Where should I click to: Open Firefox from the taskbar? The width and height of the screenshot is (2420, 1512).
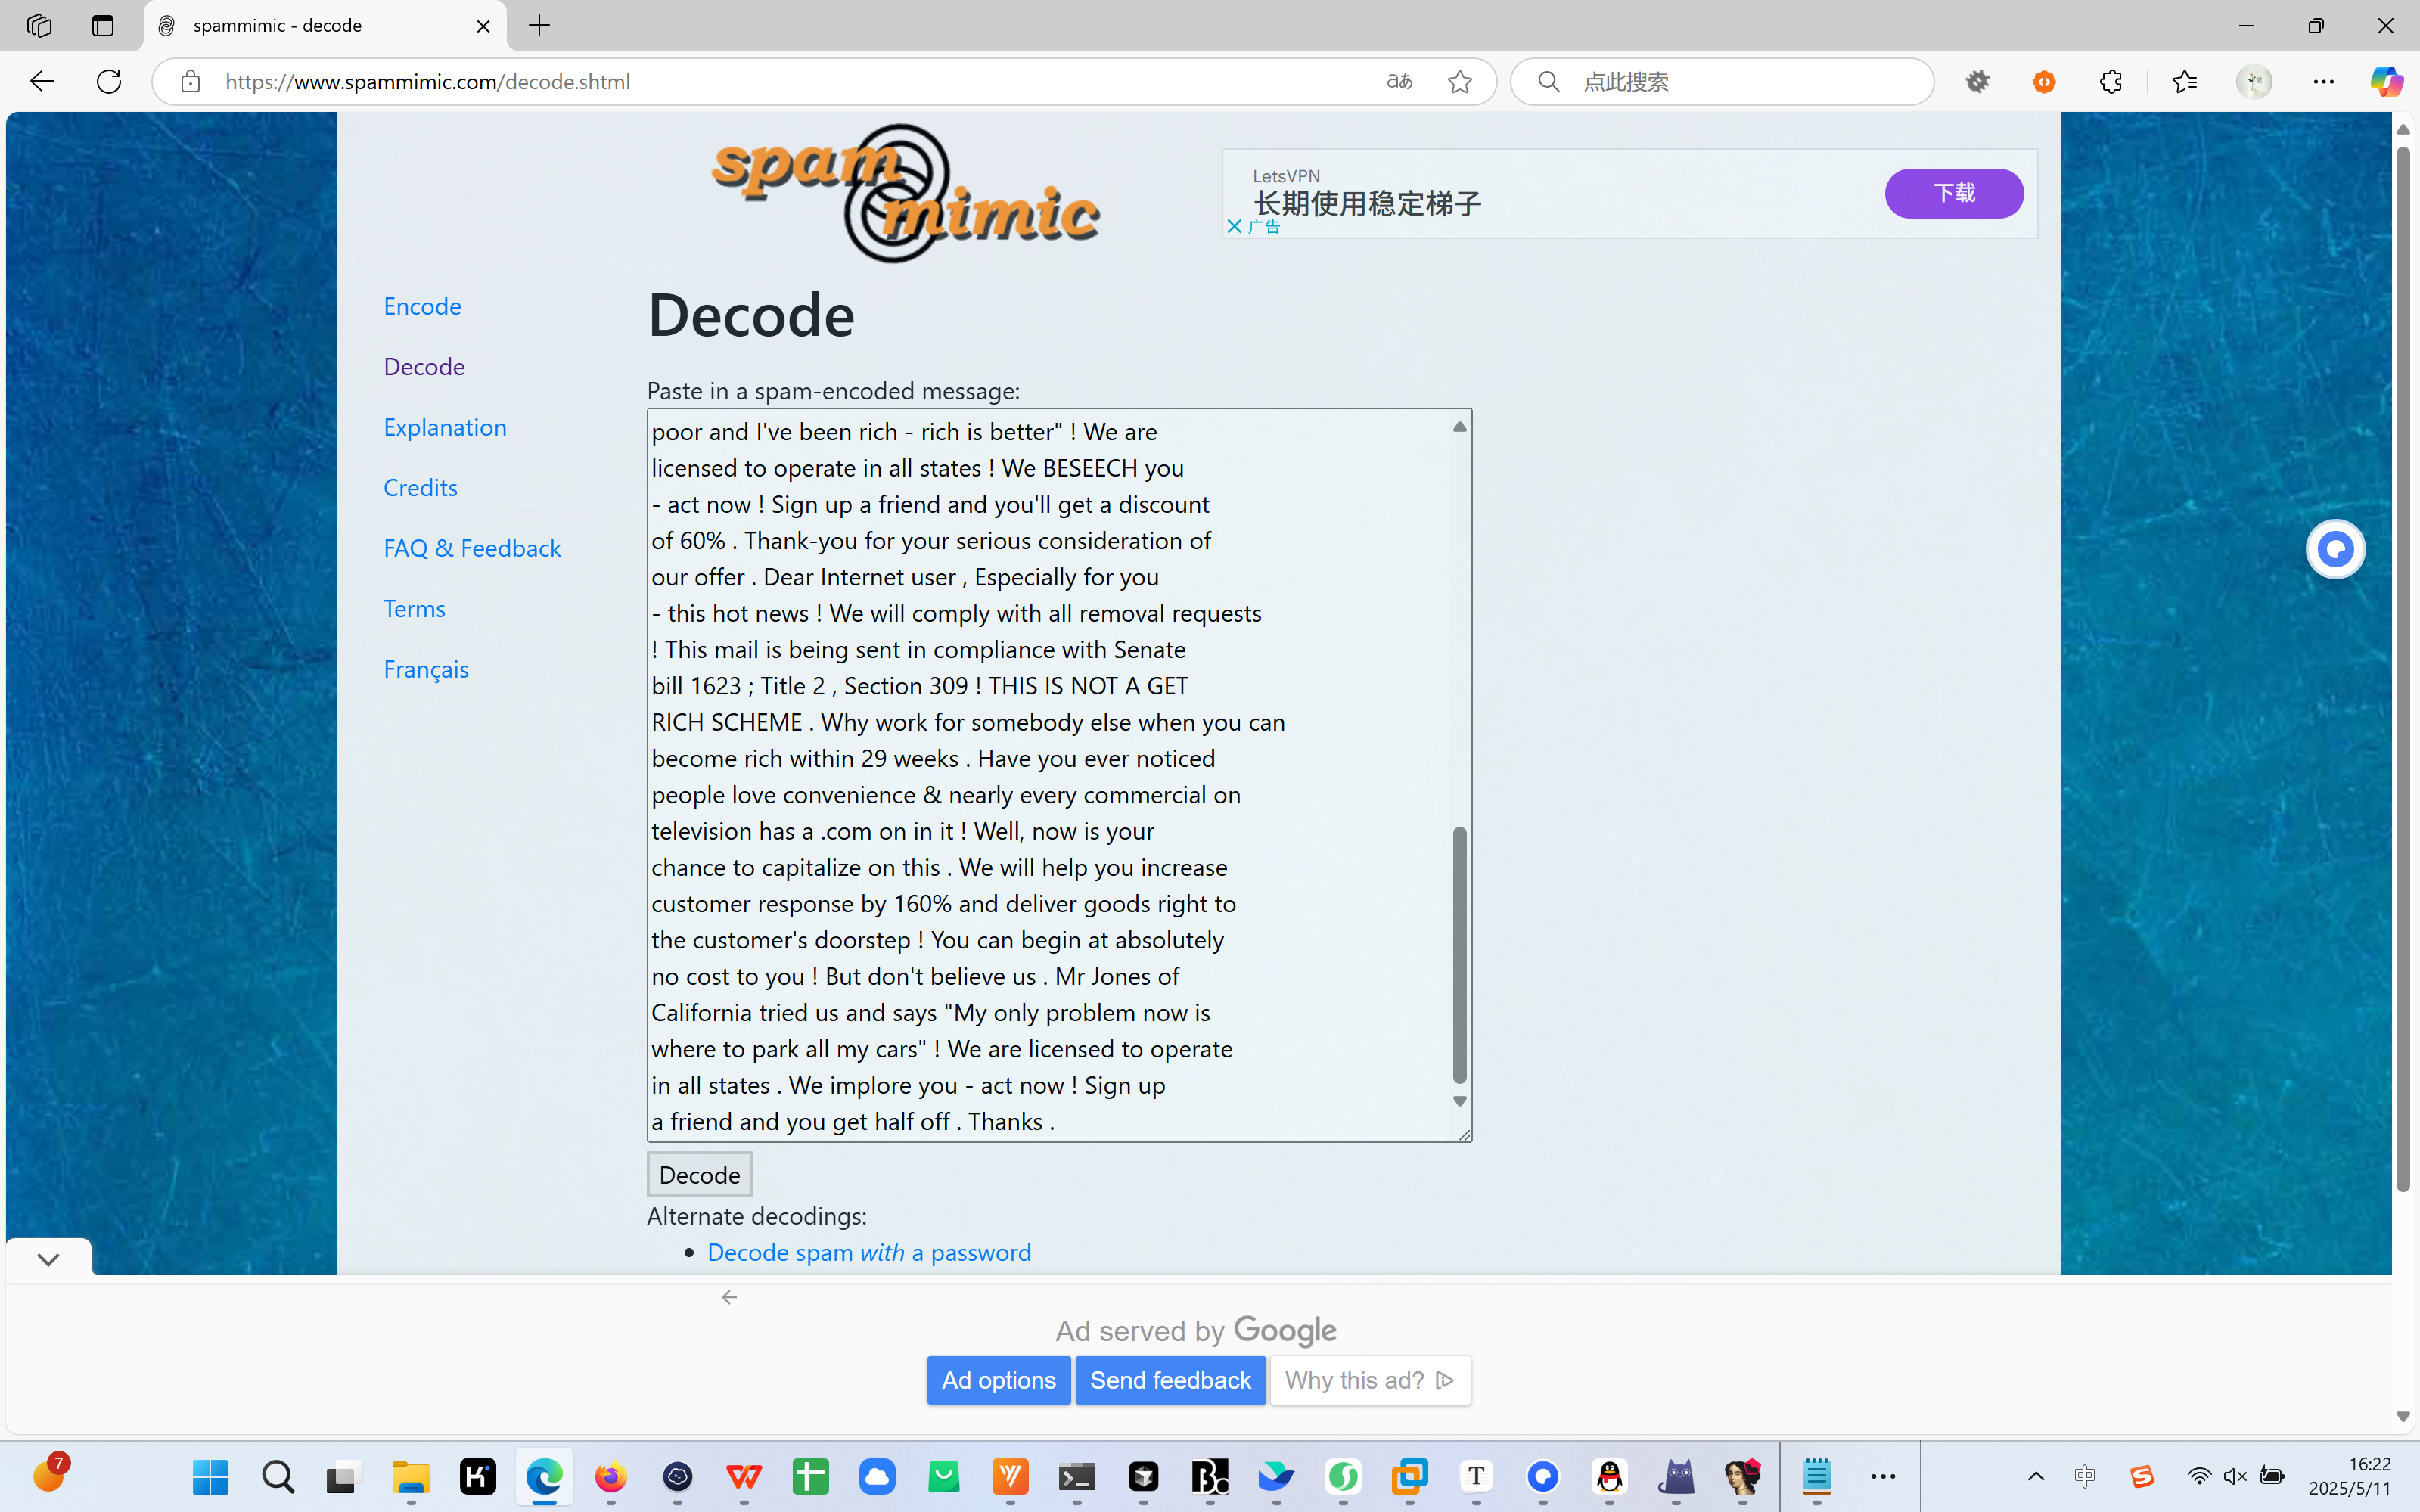pyautogui.click(x=610, y=1476)
